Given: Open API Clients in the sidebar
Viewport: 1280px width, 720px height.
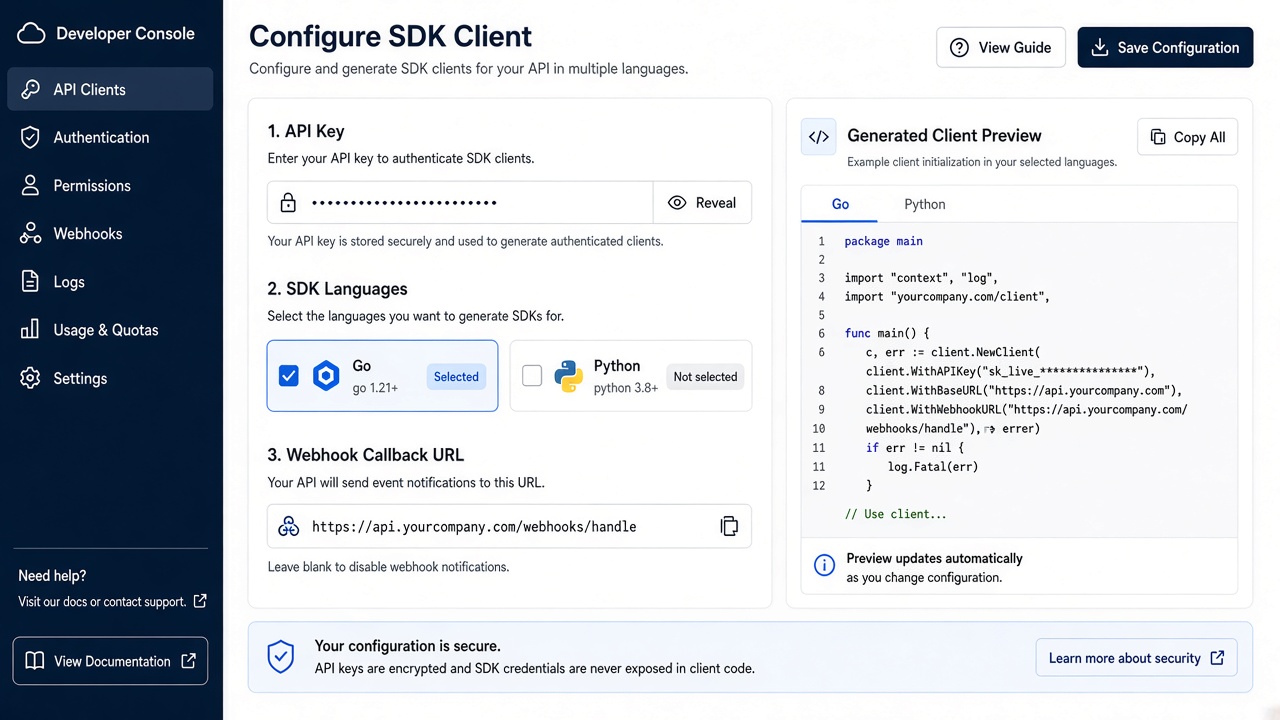Looking at the screenshot, I should coord(110,89).
